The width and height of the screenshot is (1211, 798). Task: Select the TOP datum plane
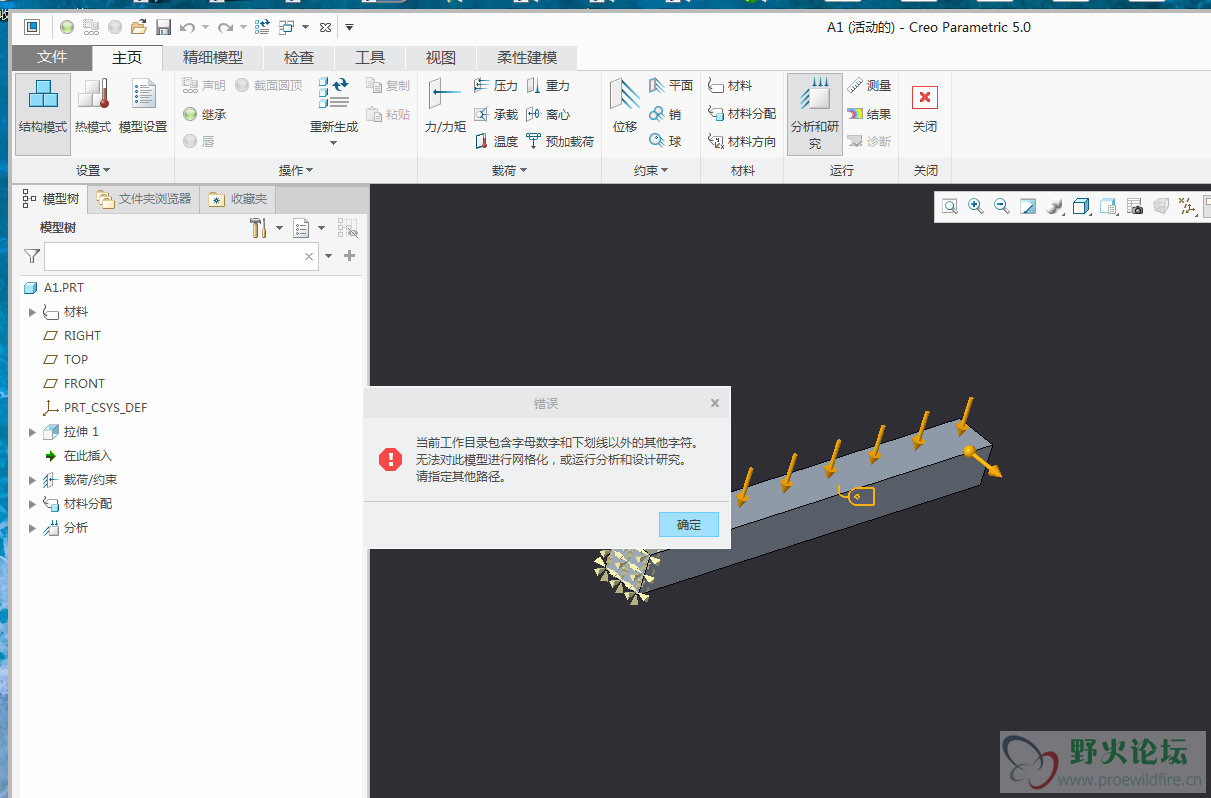click(76, 360)
